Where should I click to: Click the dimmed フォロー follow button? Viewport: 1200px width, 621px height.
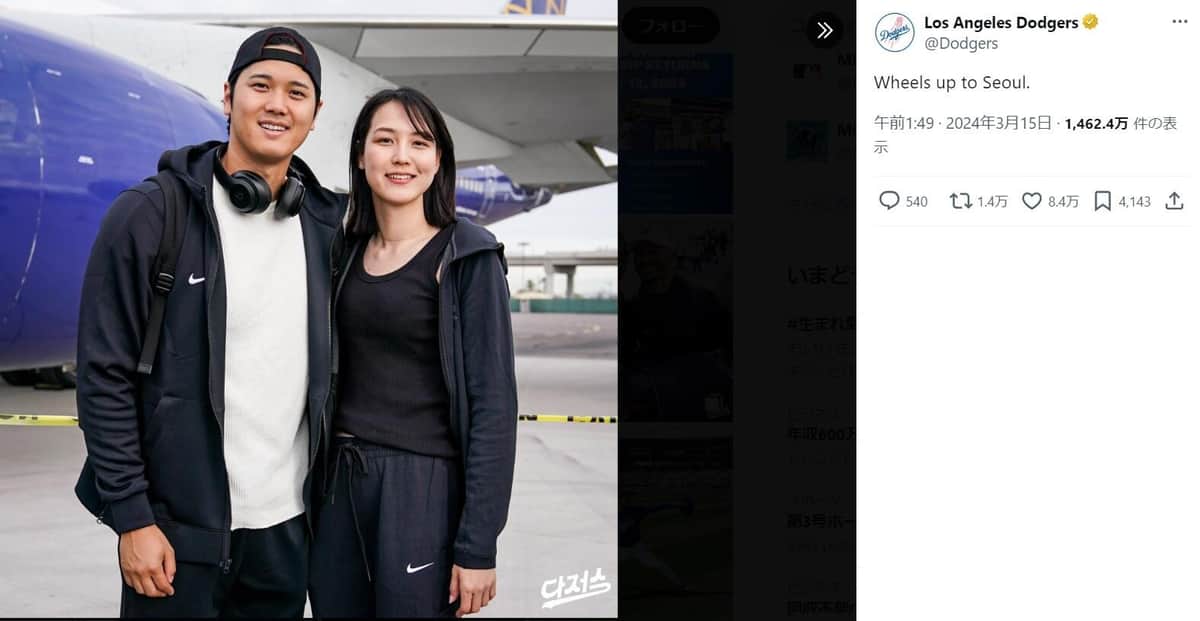pyautogui.click(x=670, y=26)
